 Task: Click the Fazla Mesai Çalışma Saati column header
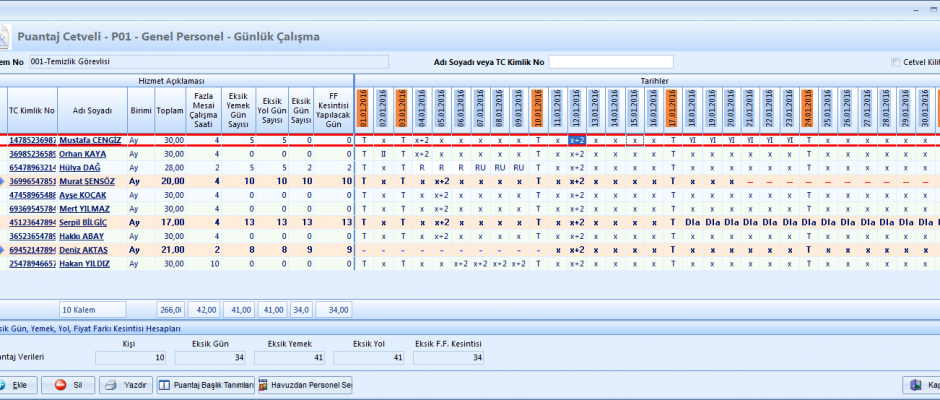pyautogui.click(x=203, y=110)
